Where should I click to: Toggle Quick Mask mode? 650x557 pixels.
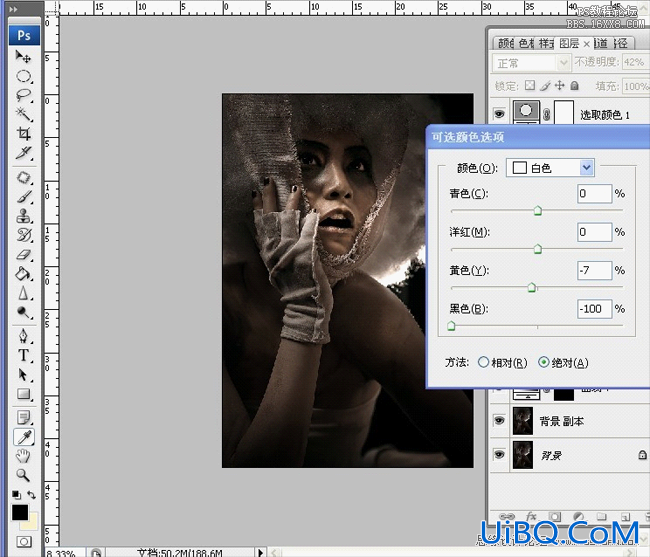coord(24,542)
